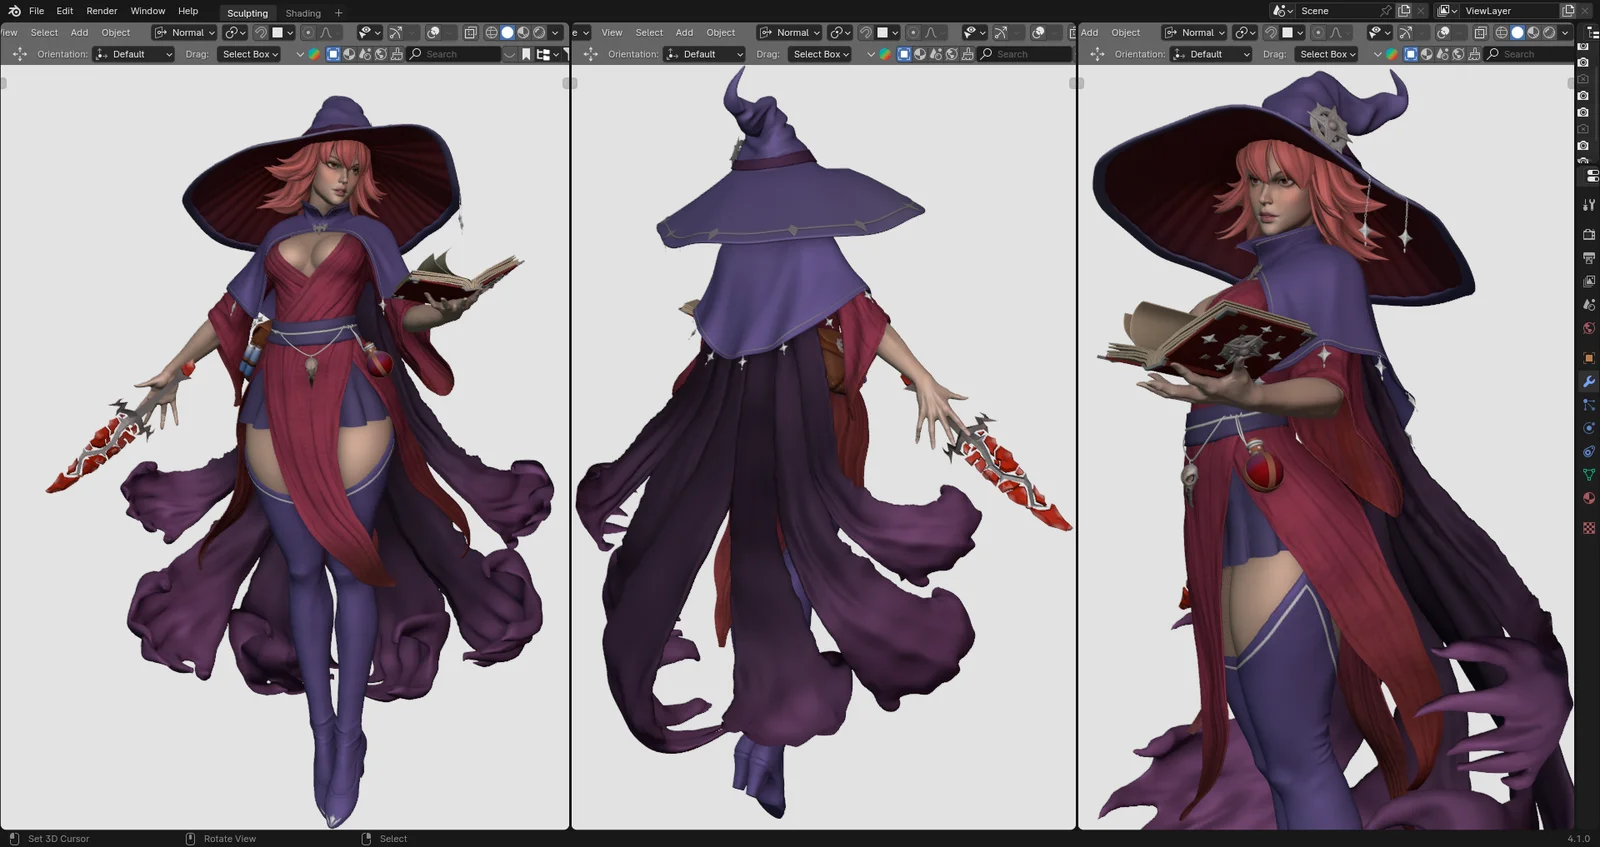Open Drag Select Box dropdown in back-view viewport

tap(821, 54)
